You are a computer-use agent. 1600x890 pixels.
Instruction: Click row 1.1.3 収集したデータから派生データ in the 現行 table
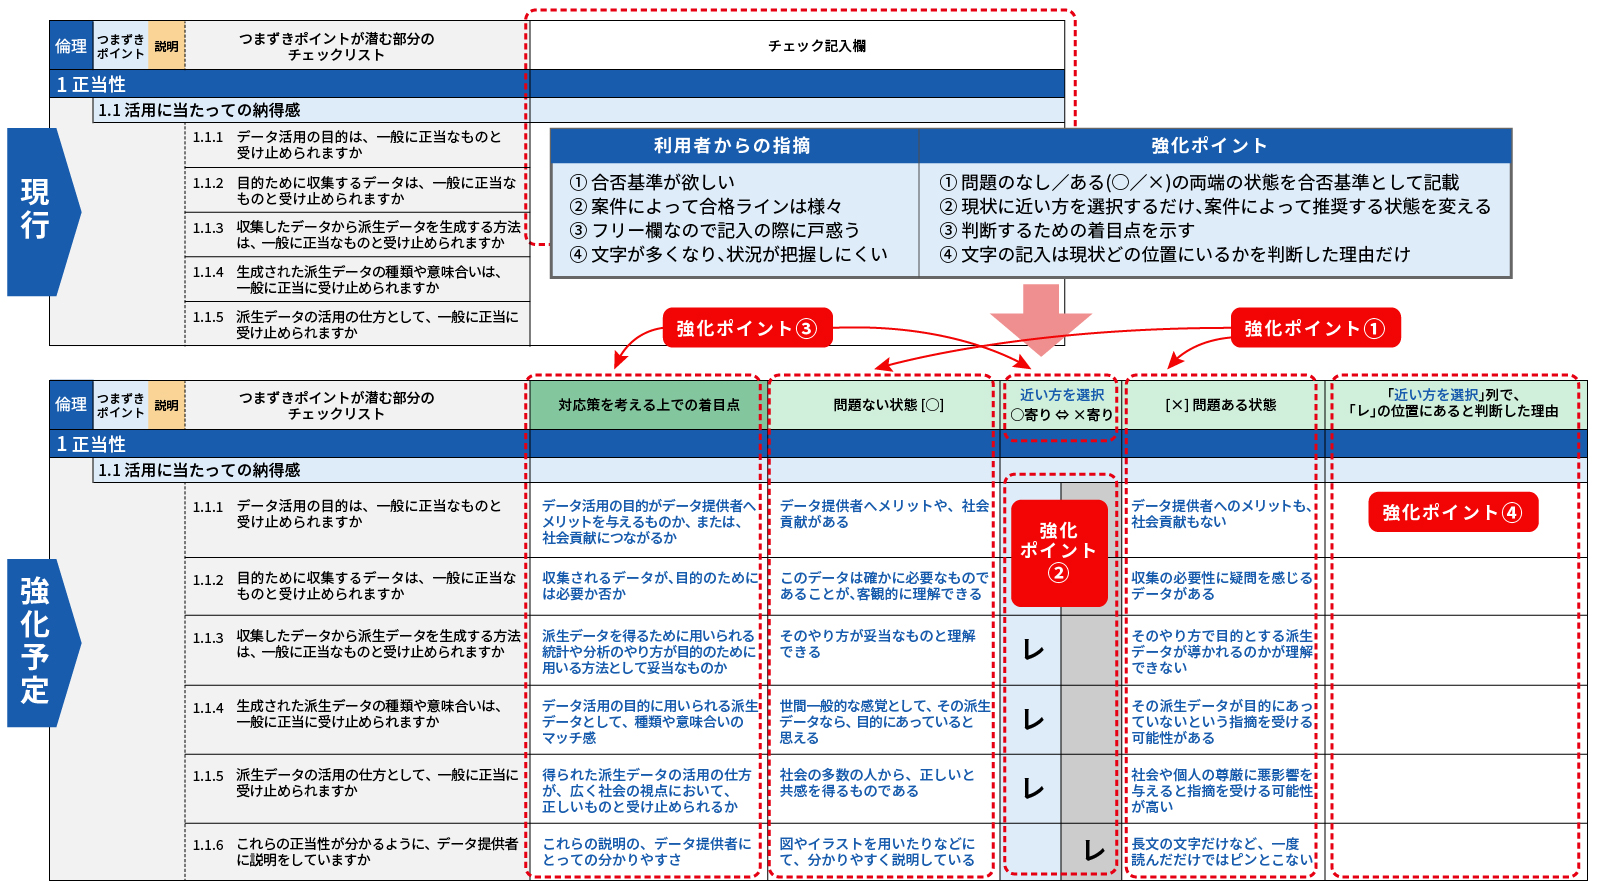point(356,235)
